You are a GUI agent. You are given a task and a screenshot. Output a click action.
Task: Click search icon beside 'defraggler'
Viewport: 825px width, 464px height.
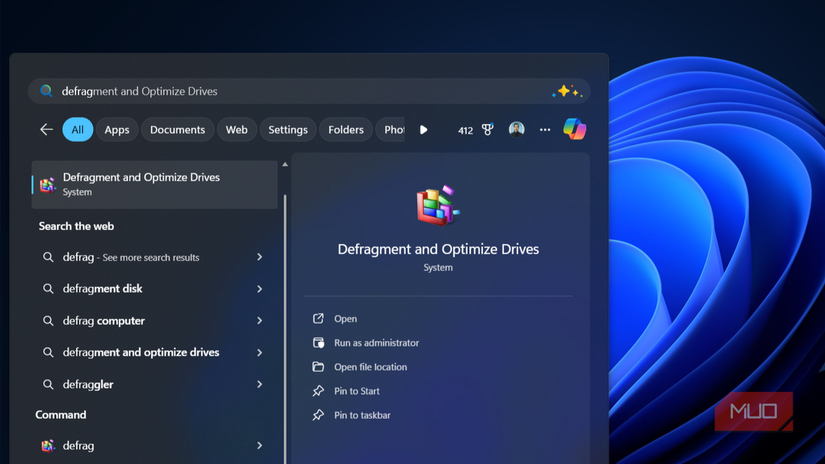click(48, 385)
